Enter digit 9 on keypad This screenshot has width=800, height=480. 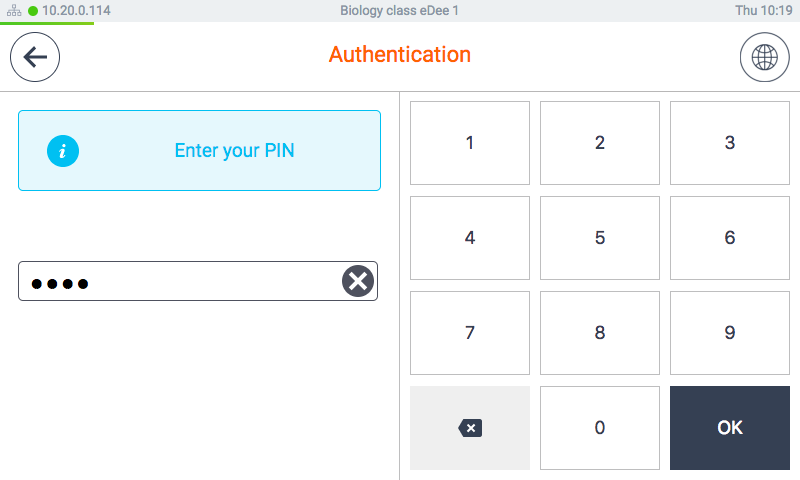pos(730,333)
